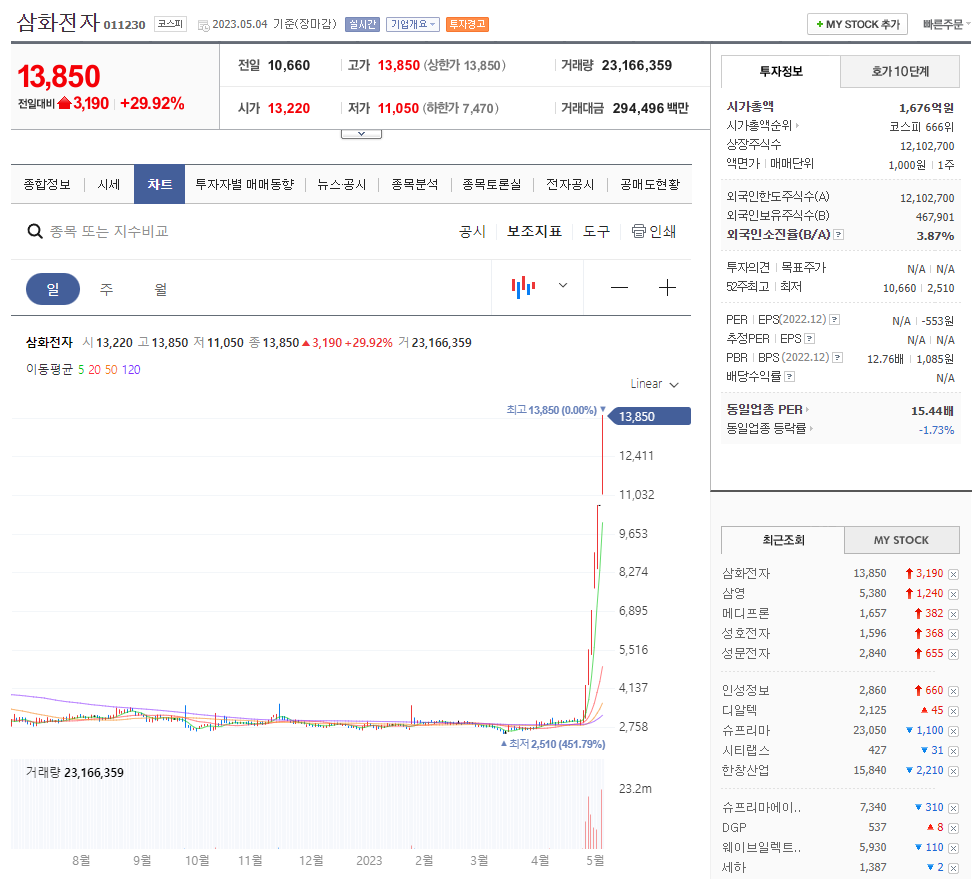Open the 빠른주문 dropdown
This screenshot has height=879, width=980.
pyautogui.click(x=946, y=24)
